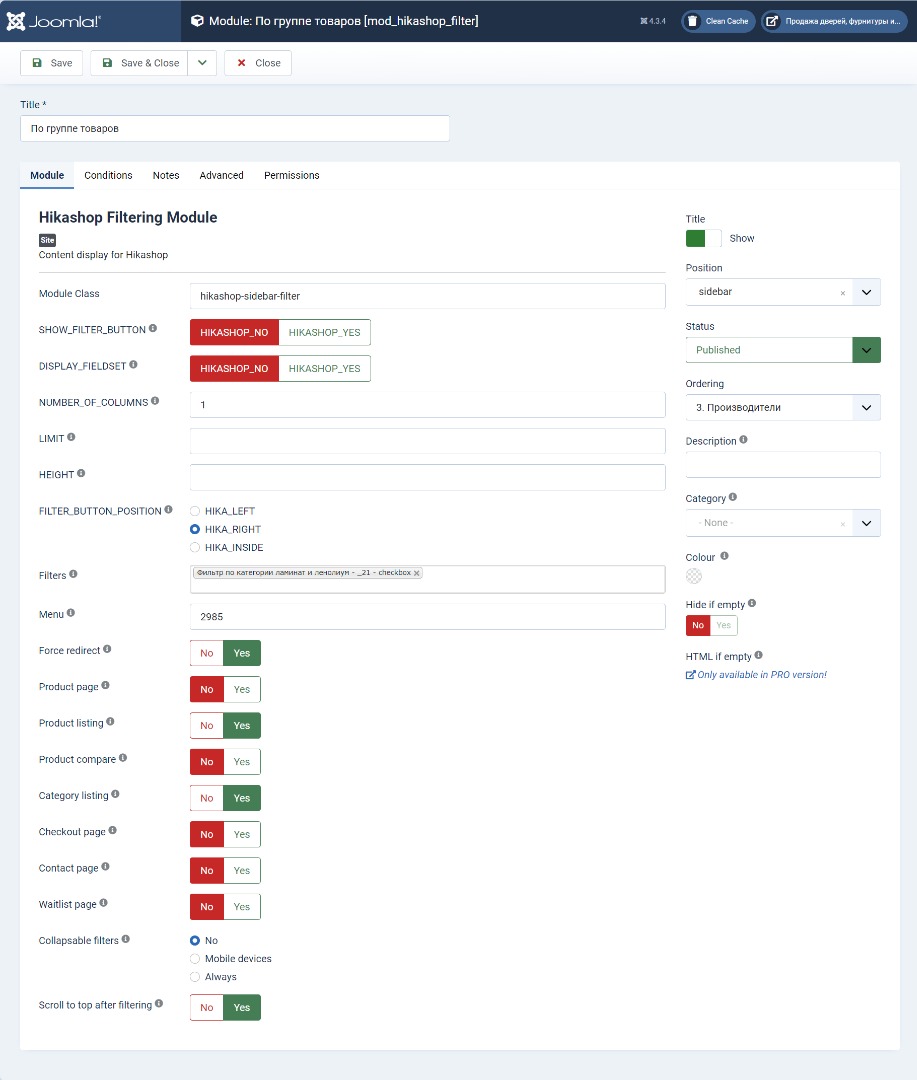Switch to the Advanced tab
917x1080 pixels.
point(221,176)
